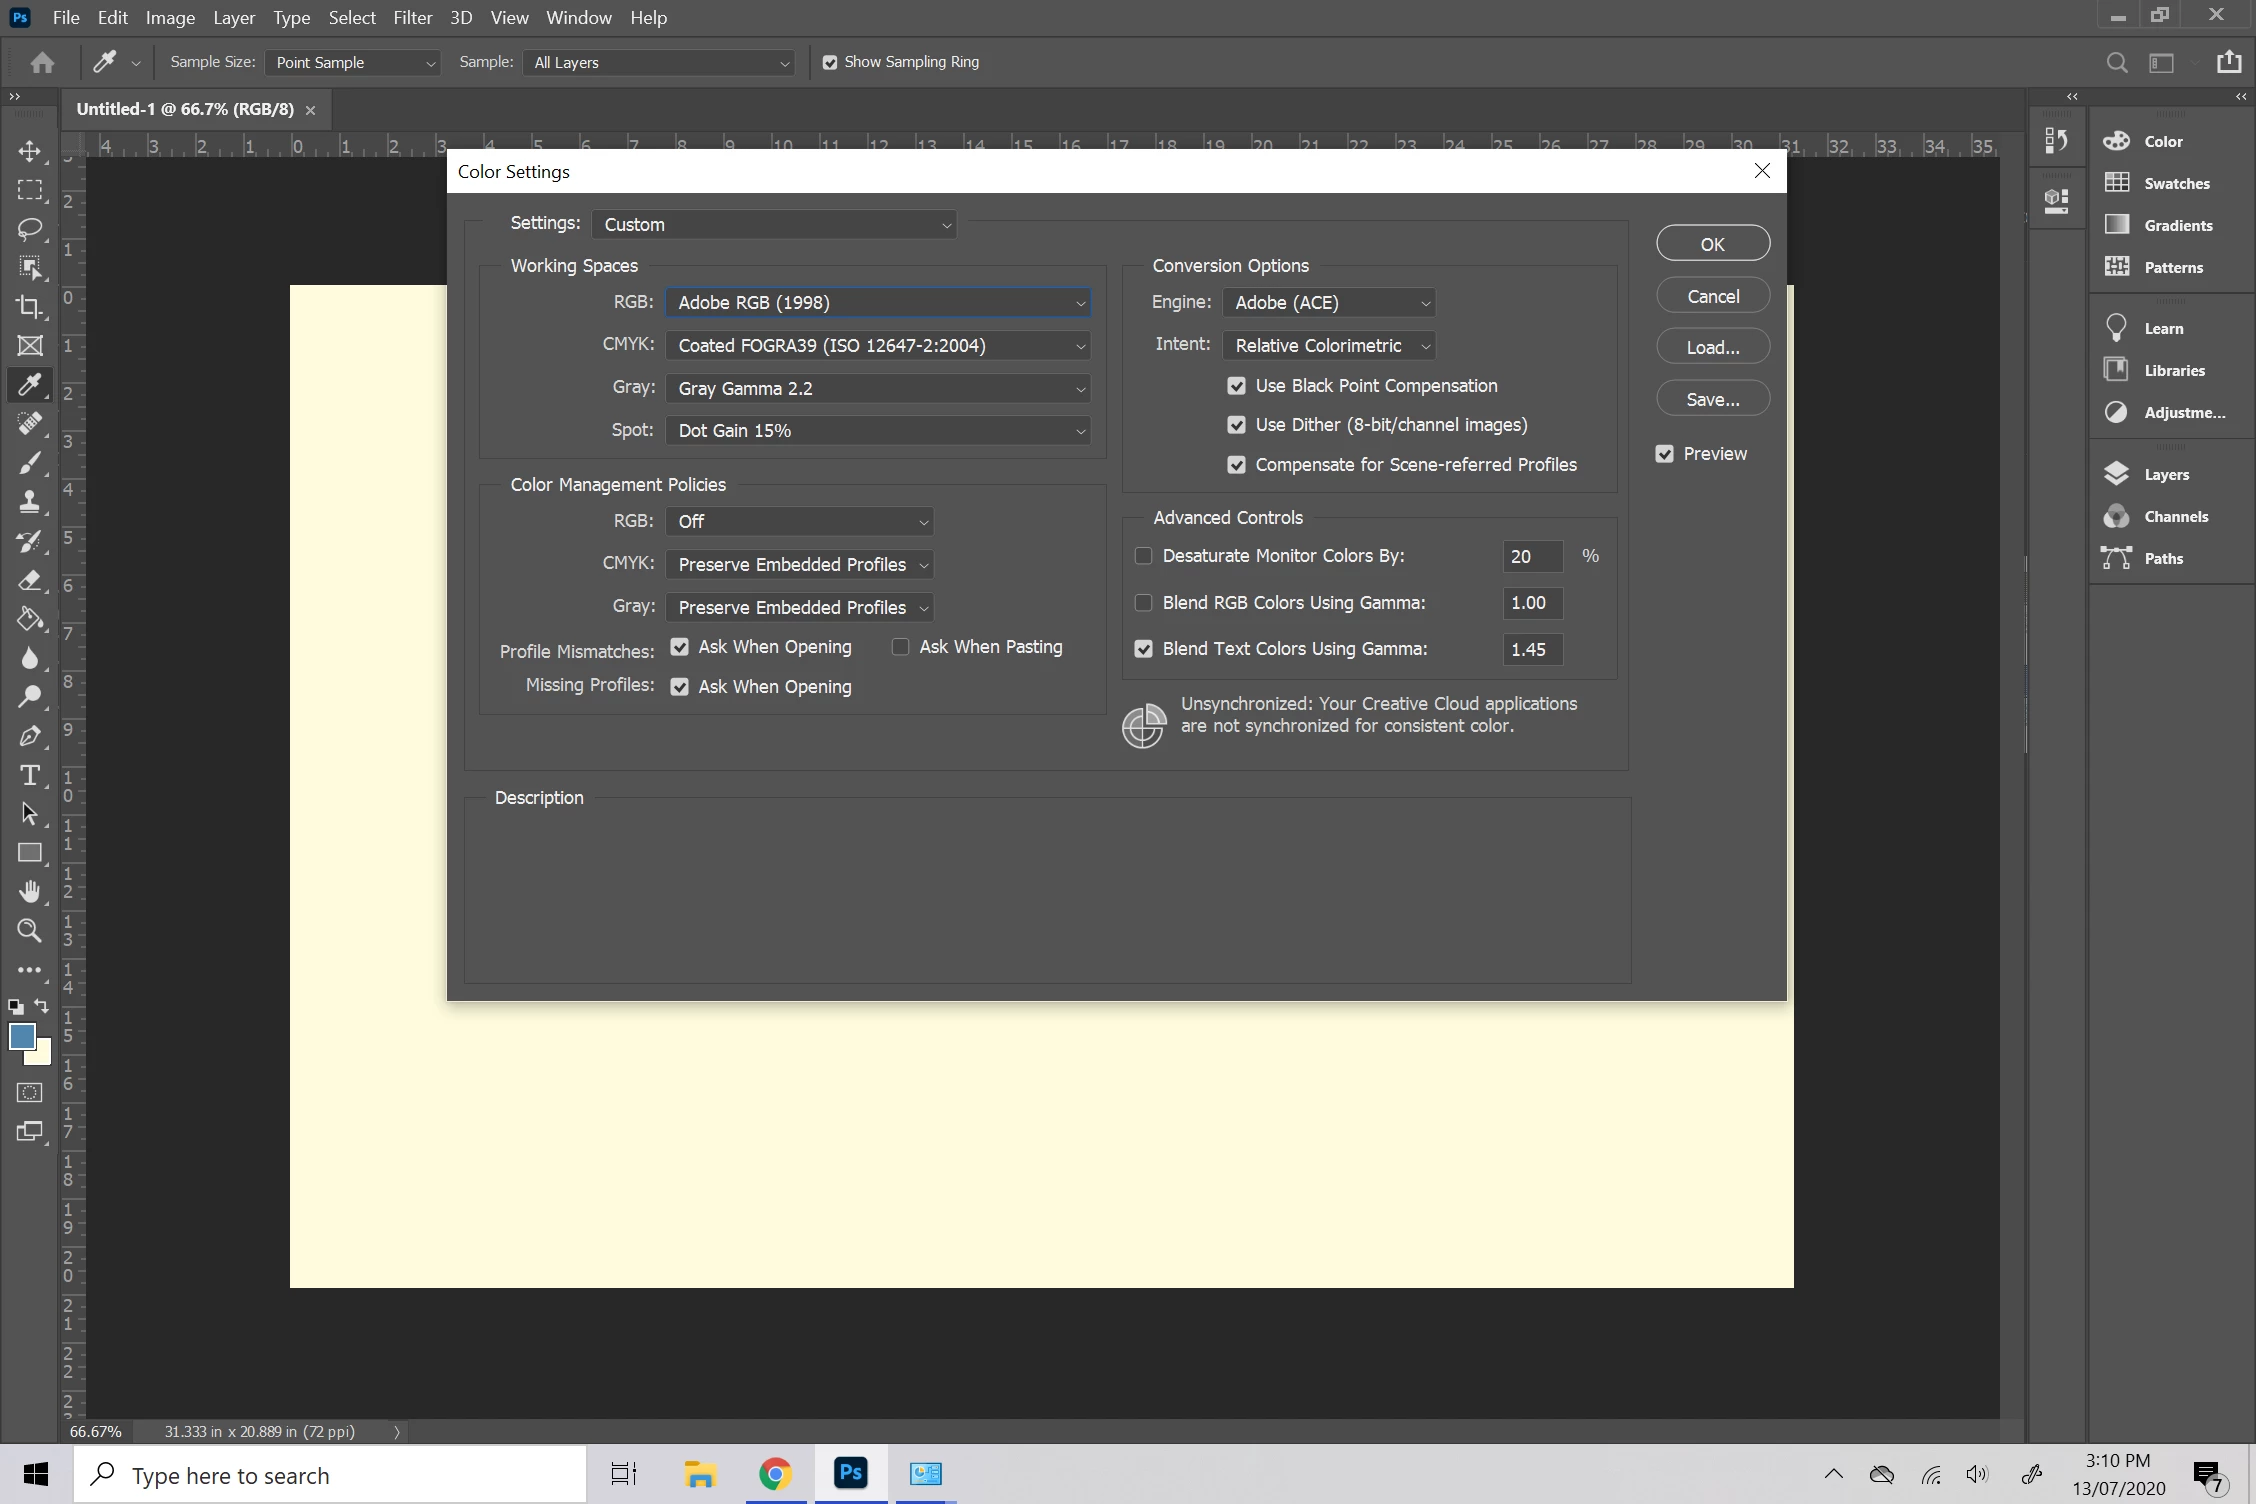Select the Crop tool
Viewport: 2256px width, 1504px height.
(x=30, y=307)
